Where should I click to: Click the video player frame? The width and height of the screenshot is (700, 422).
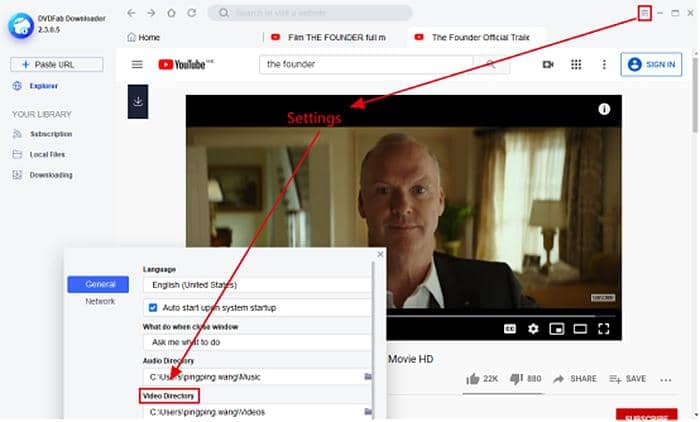coord(404,217)
